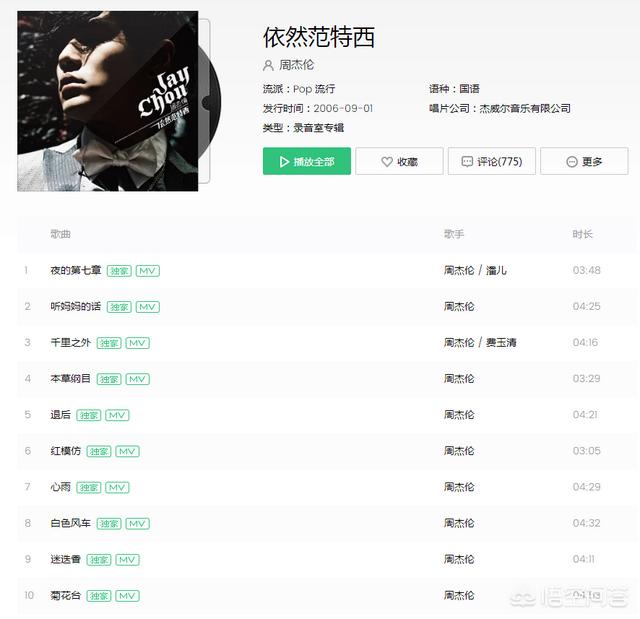Click the MV badge next to 心雨
This screenshot has width=640, height=619.
[x=117, y=488]
